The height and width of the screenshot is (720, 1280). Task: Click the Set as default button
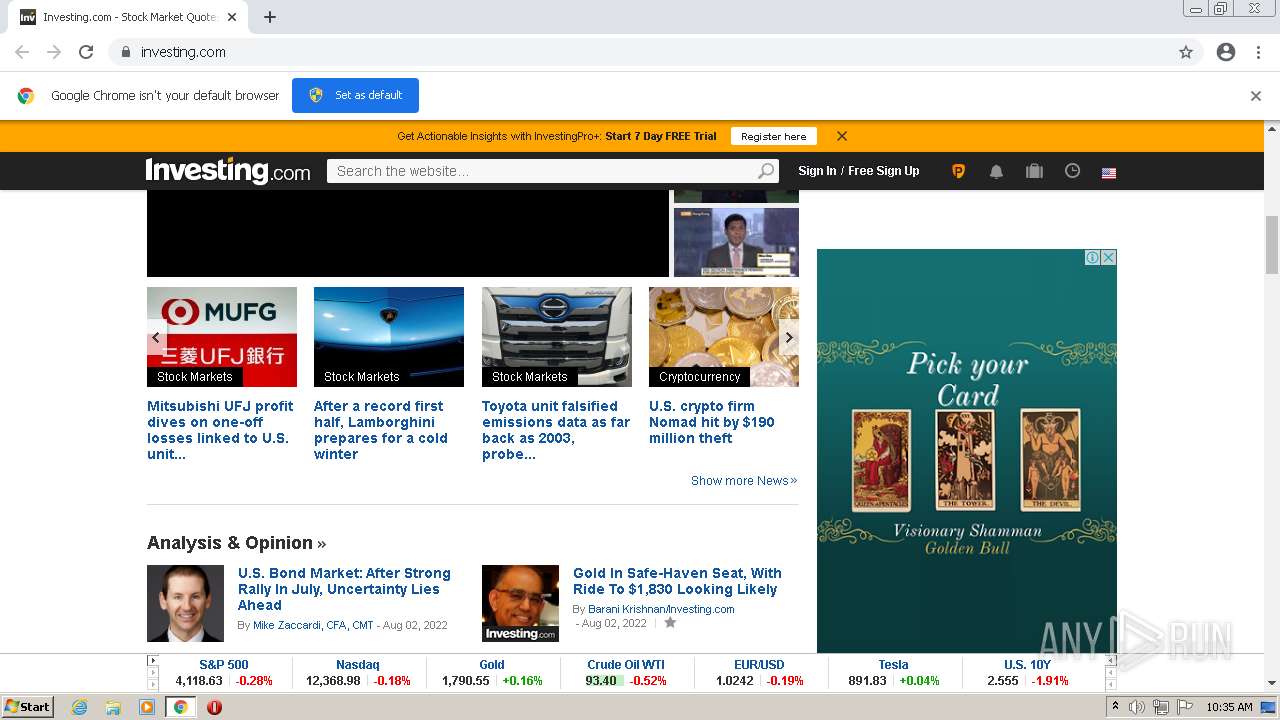click(x=355, y=95)
